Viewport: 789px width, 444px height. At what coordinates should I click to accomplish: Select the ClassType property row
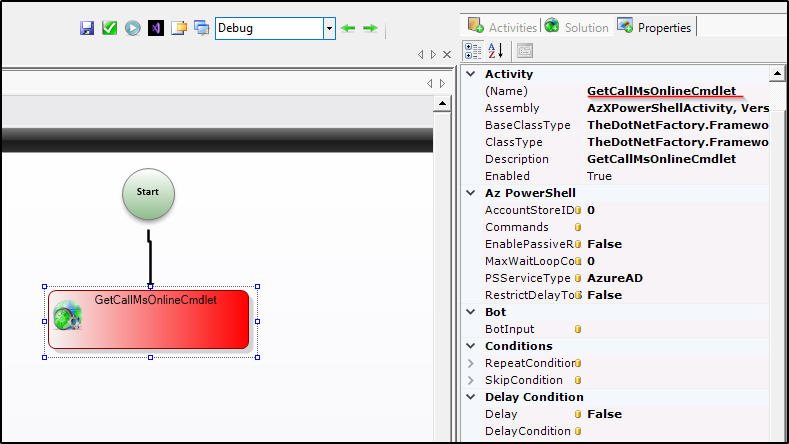point(617,142)
